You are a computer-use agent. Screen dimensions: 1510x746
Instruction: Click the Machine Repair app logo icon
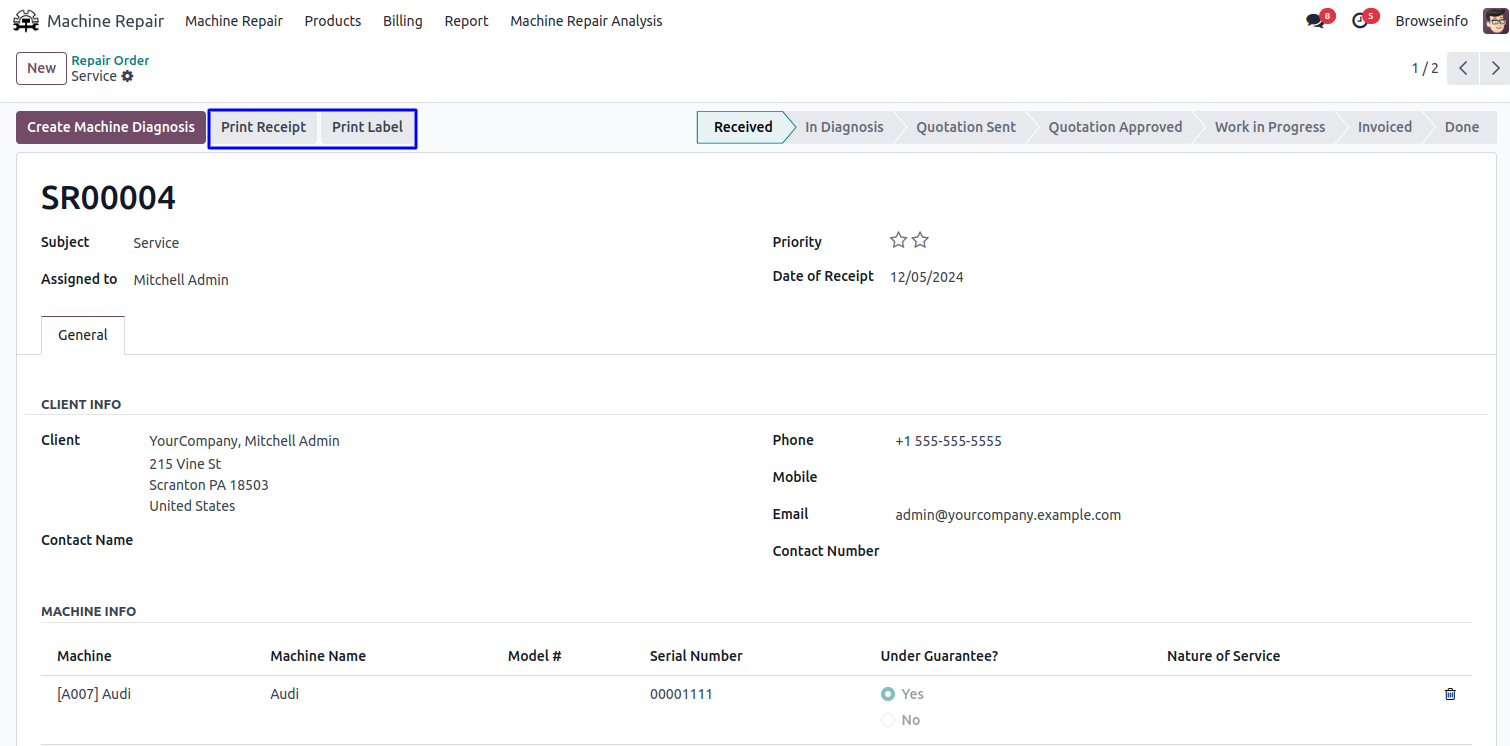pyautogui.click(x=25, y=21)
